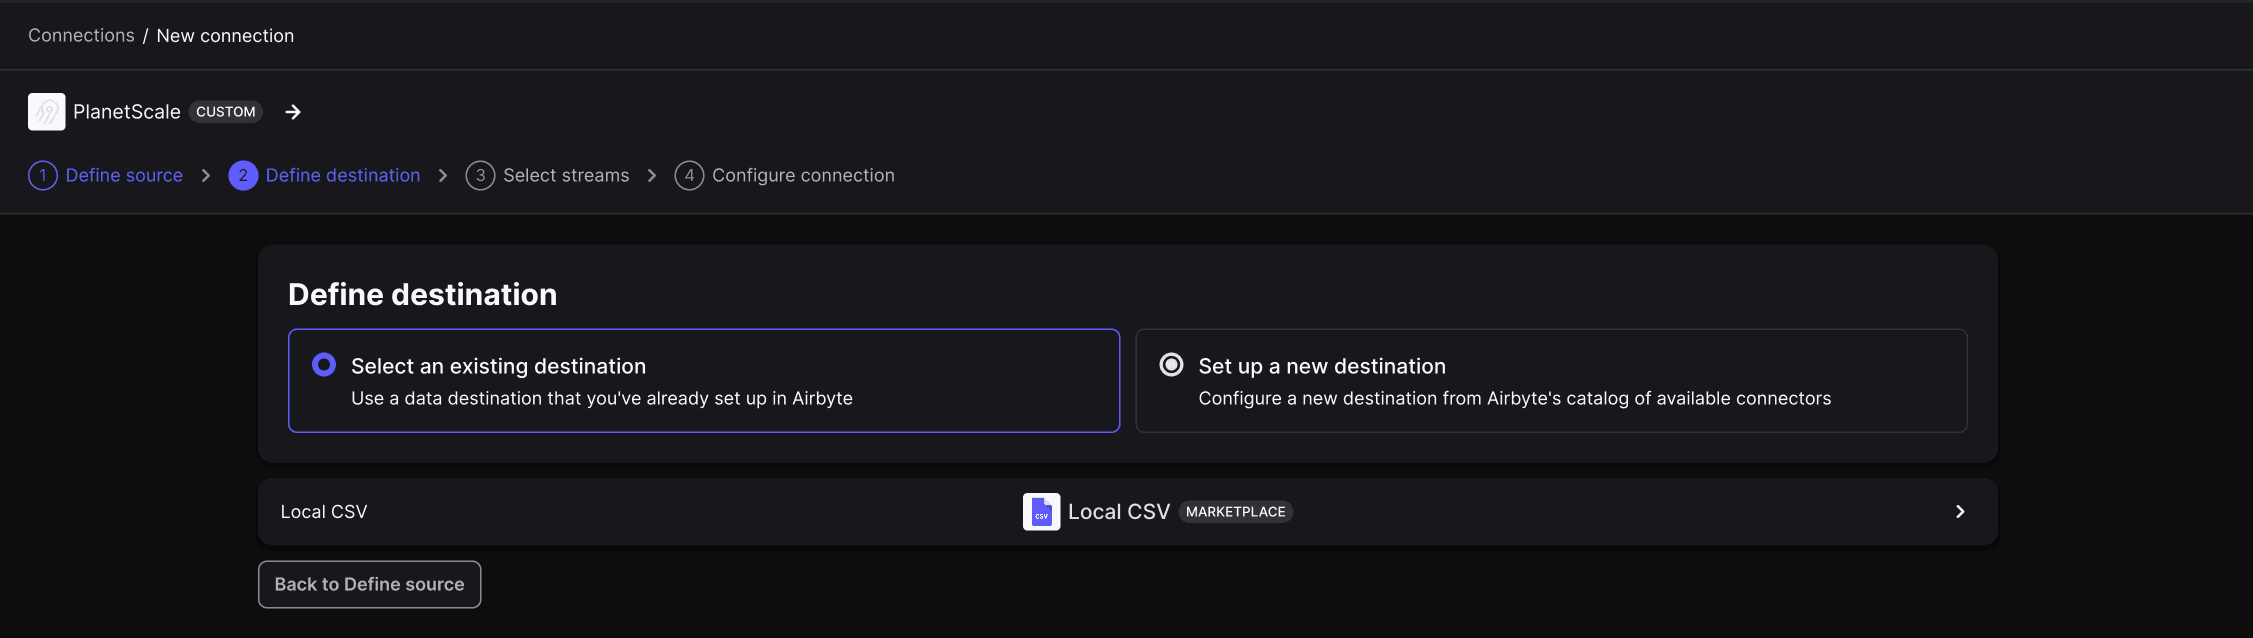Image resolution: width=2253 pixels, height=638 pixels.
Task: Click the step 1 circle icon
Action: pyautogui.click(x=43, y=175)
